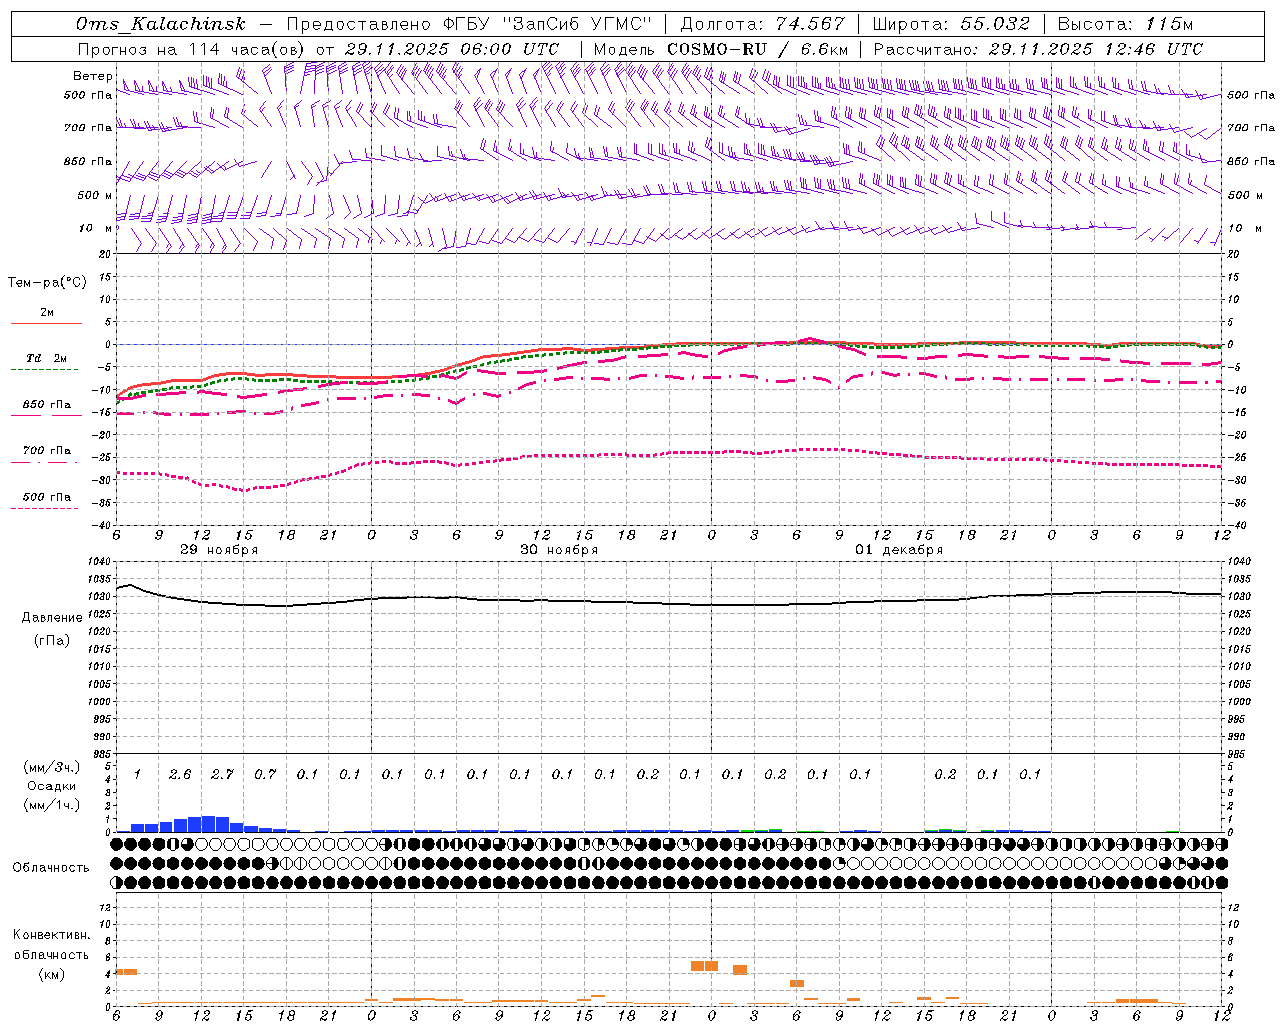This screenshot has width=1280, height=1024.
Task: Click the 700 гПа temperature legend entry
Action: (x=46, y=453)
